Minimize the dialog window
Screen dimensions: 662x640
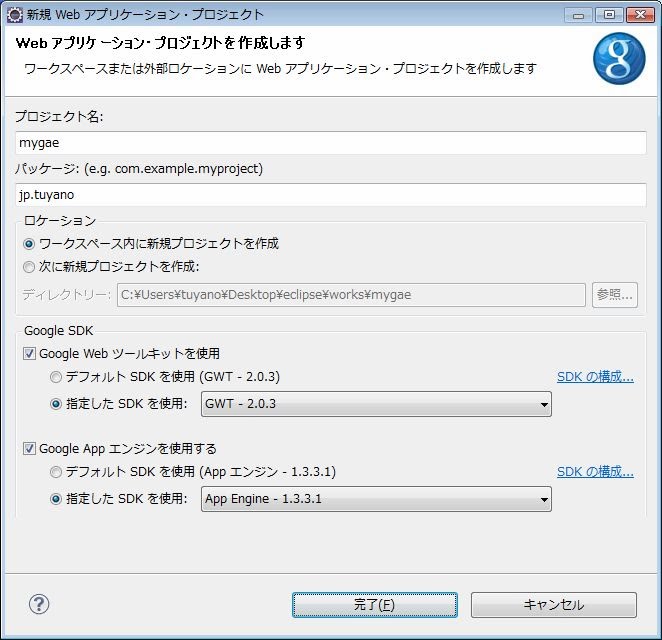(x=580, y=15)
